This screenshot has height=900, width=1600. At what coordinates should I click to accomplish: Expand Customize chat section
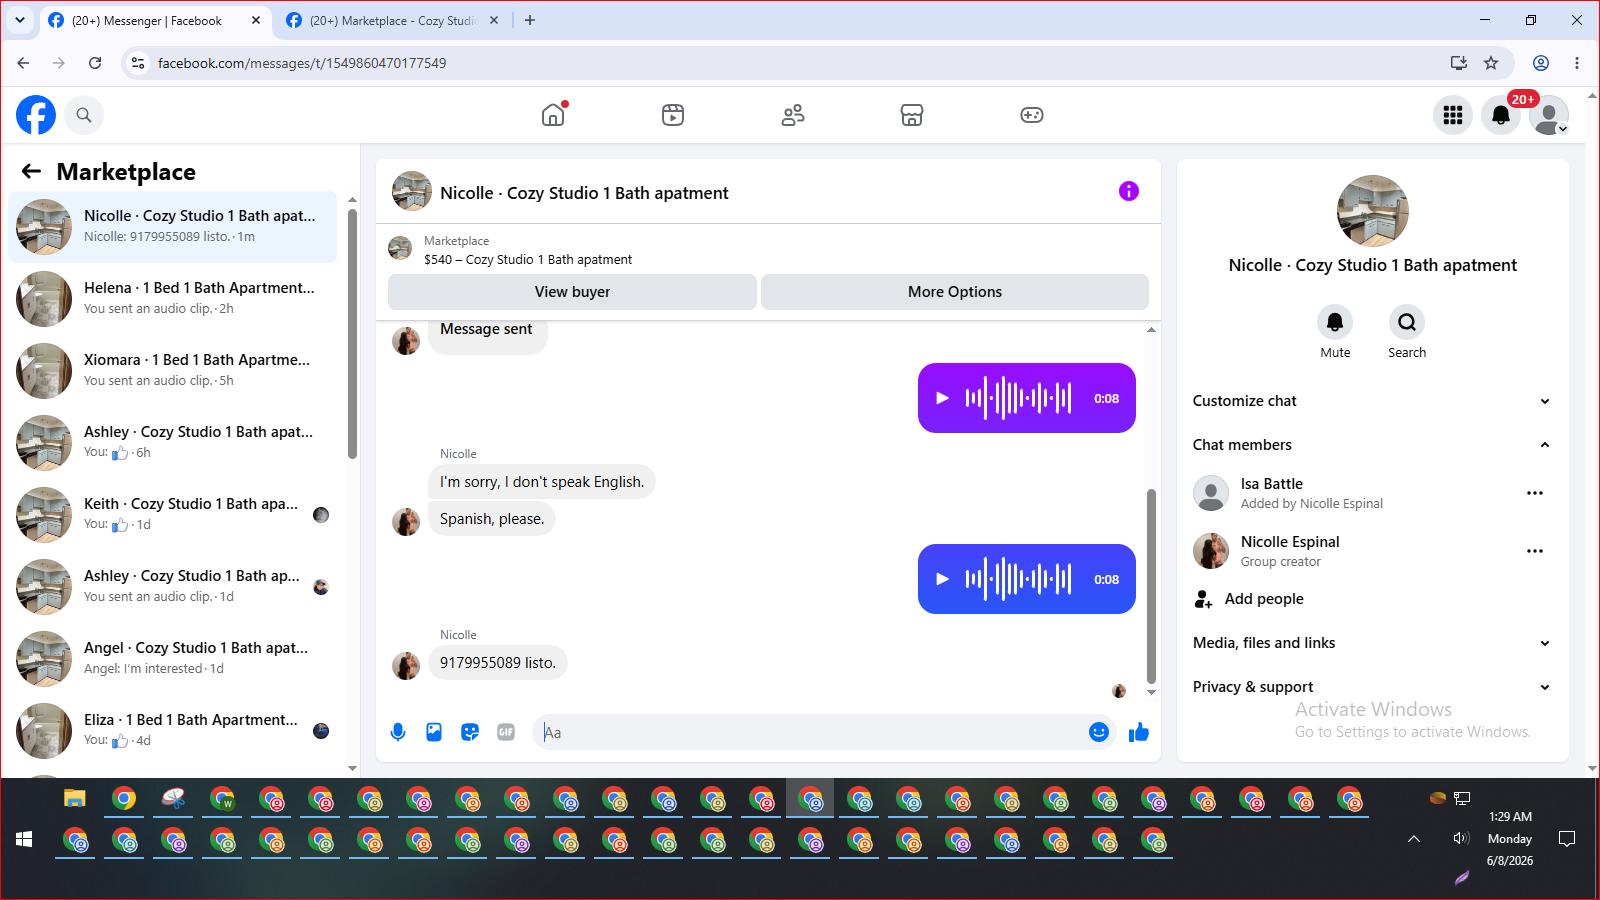click(1372, 401)
